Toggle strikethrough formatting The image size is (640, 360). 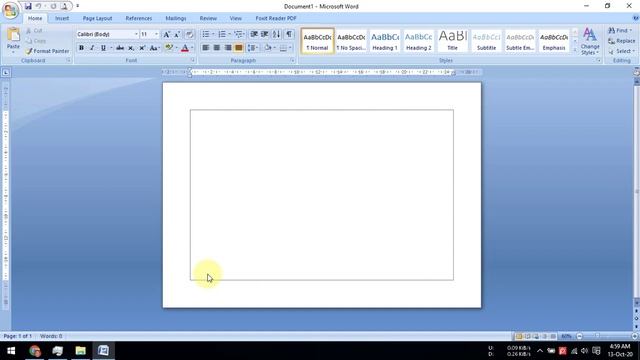click(120, 48)
